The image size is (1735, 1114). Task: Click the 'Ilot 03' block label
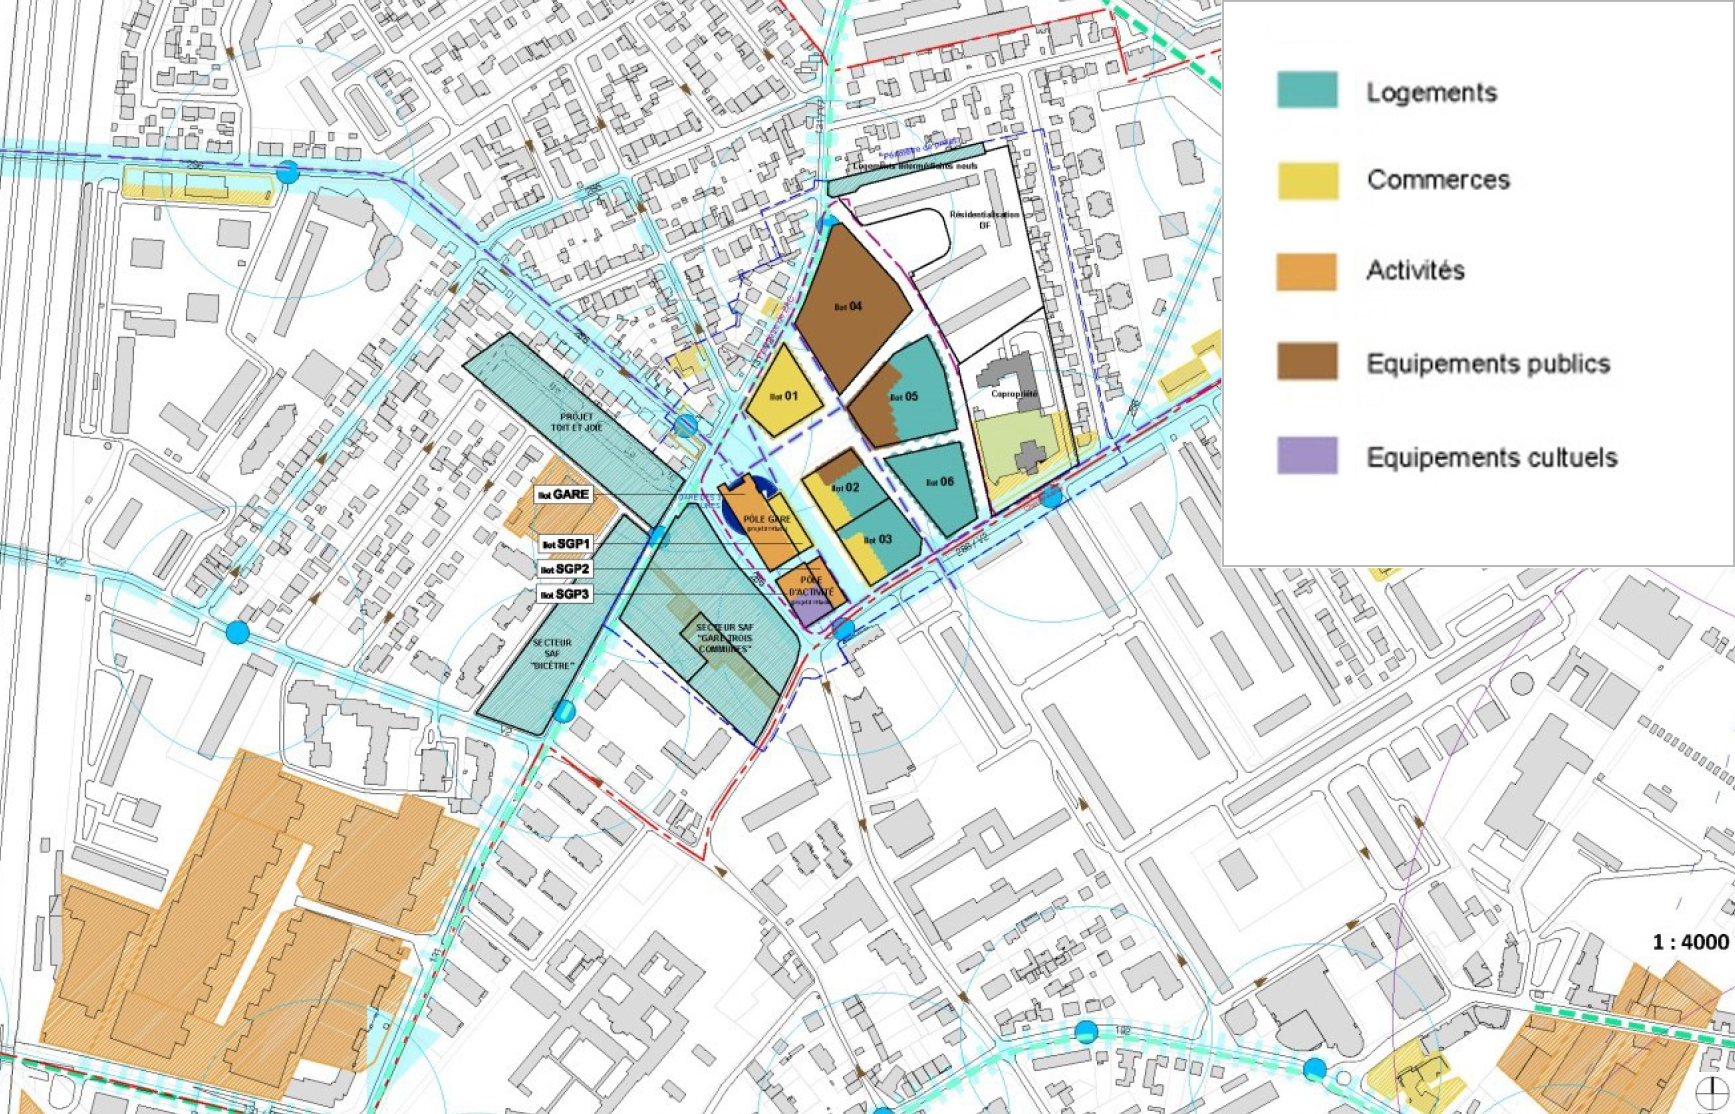click(878, 540)
